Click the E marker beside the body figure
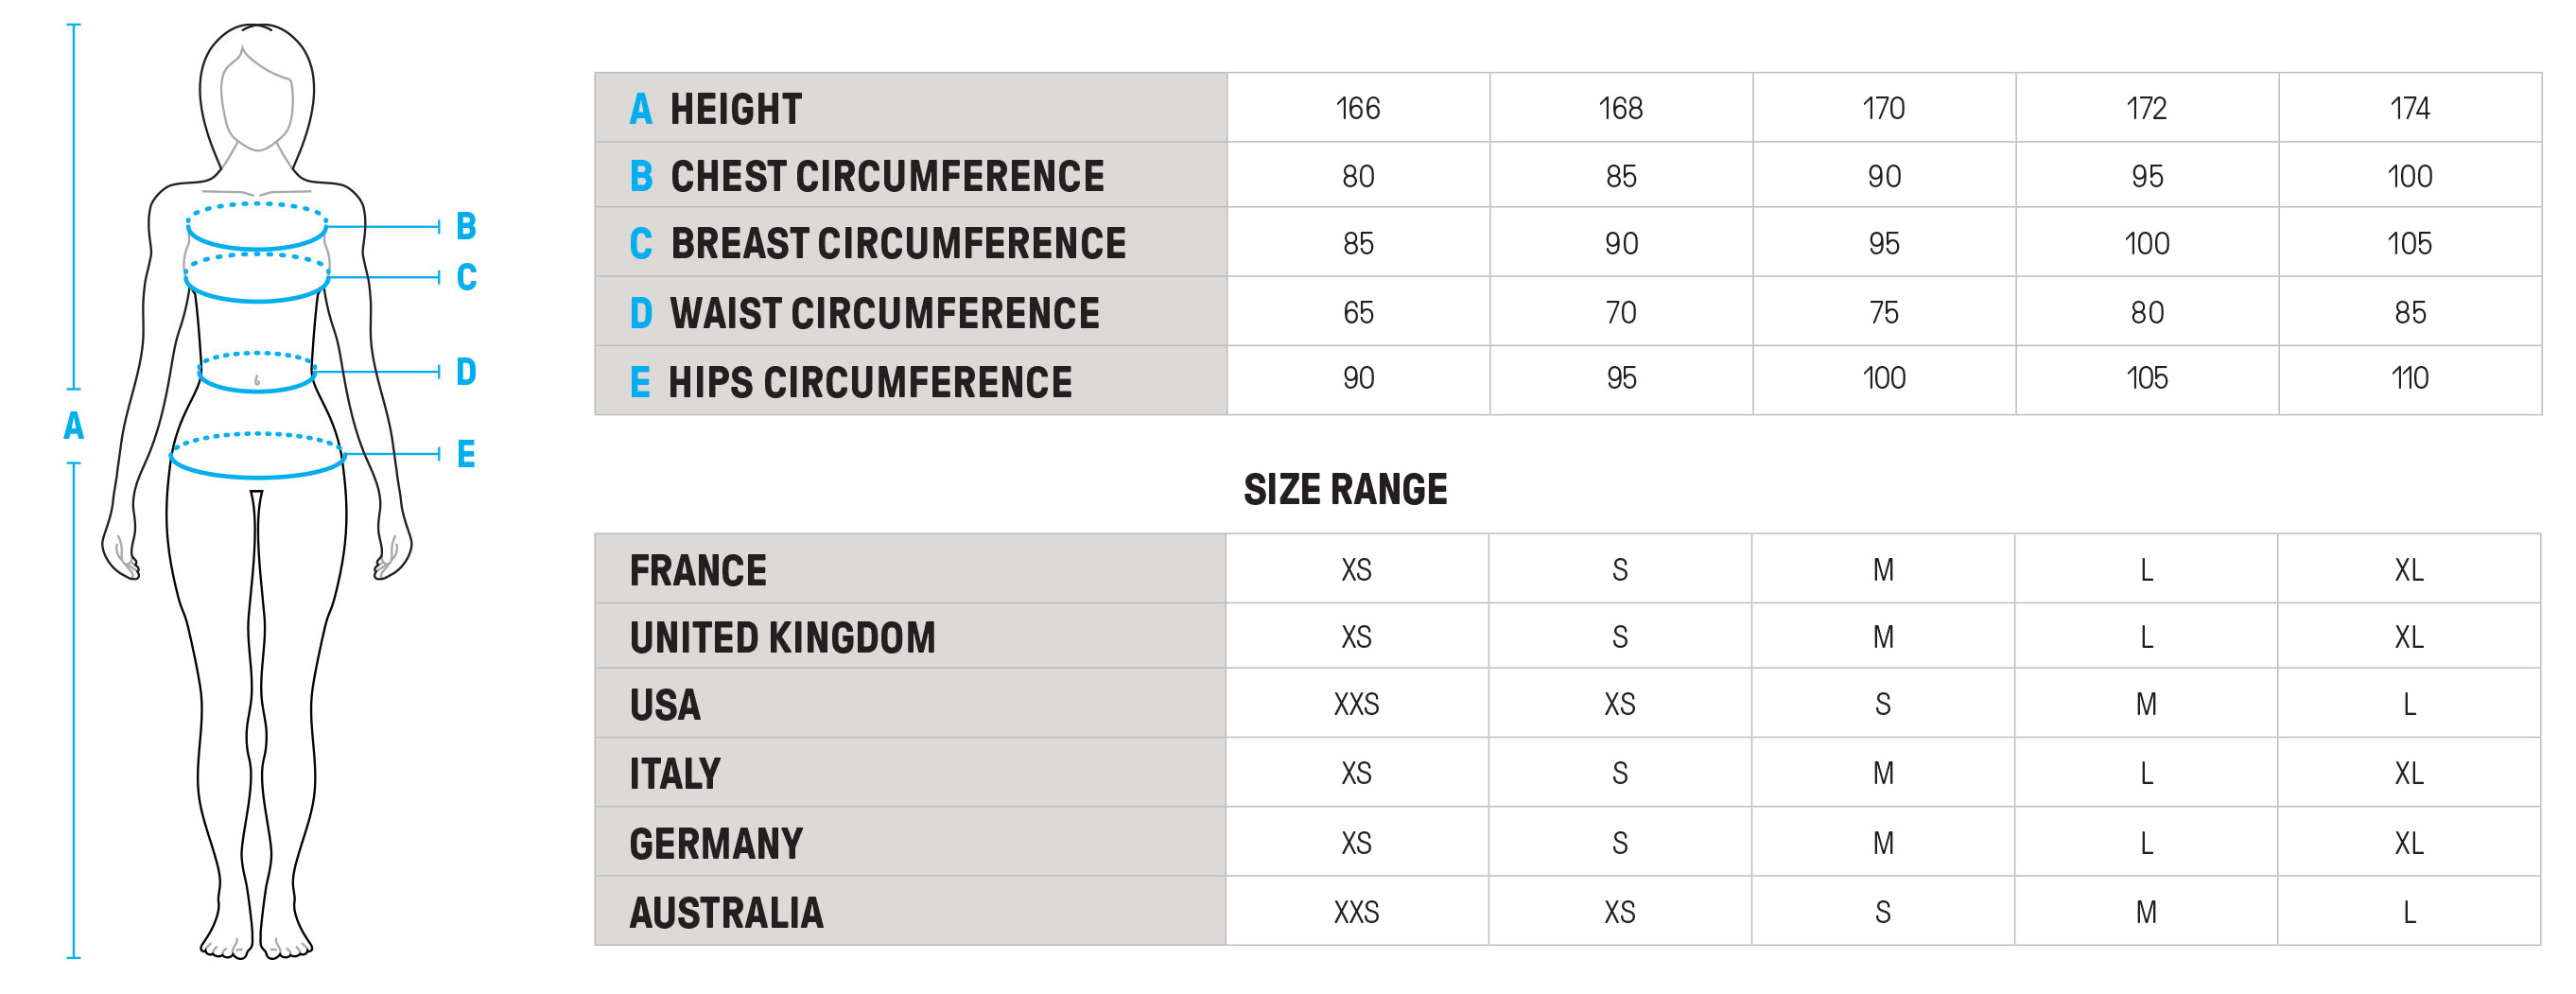Viewport: 2576px width, 994px height. pos(466,454)
